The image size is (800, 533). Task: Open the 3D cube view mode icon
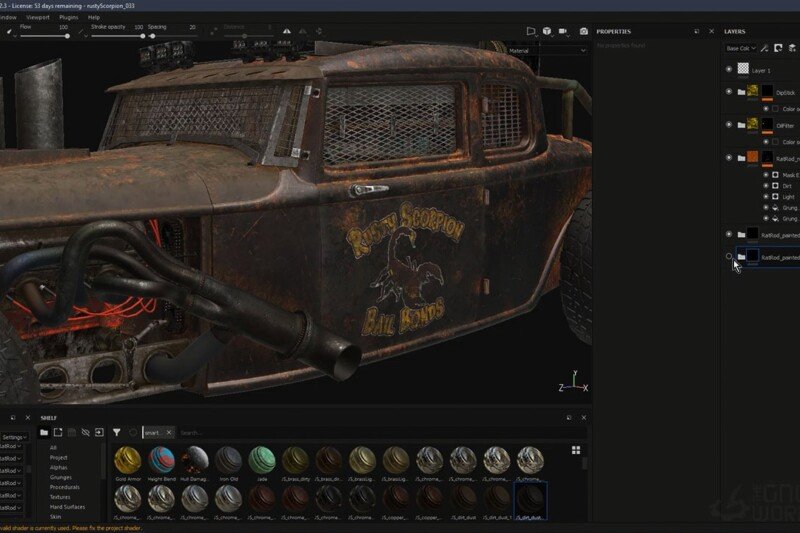click(549, 31)
